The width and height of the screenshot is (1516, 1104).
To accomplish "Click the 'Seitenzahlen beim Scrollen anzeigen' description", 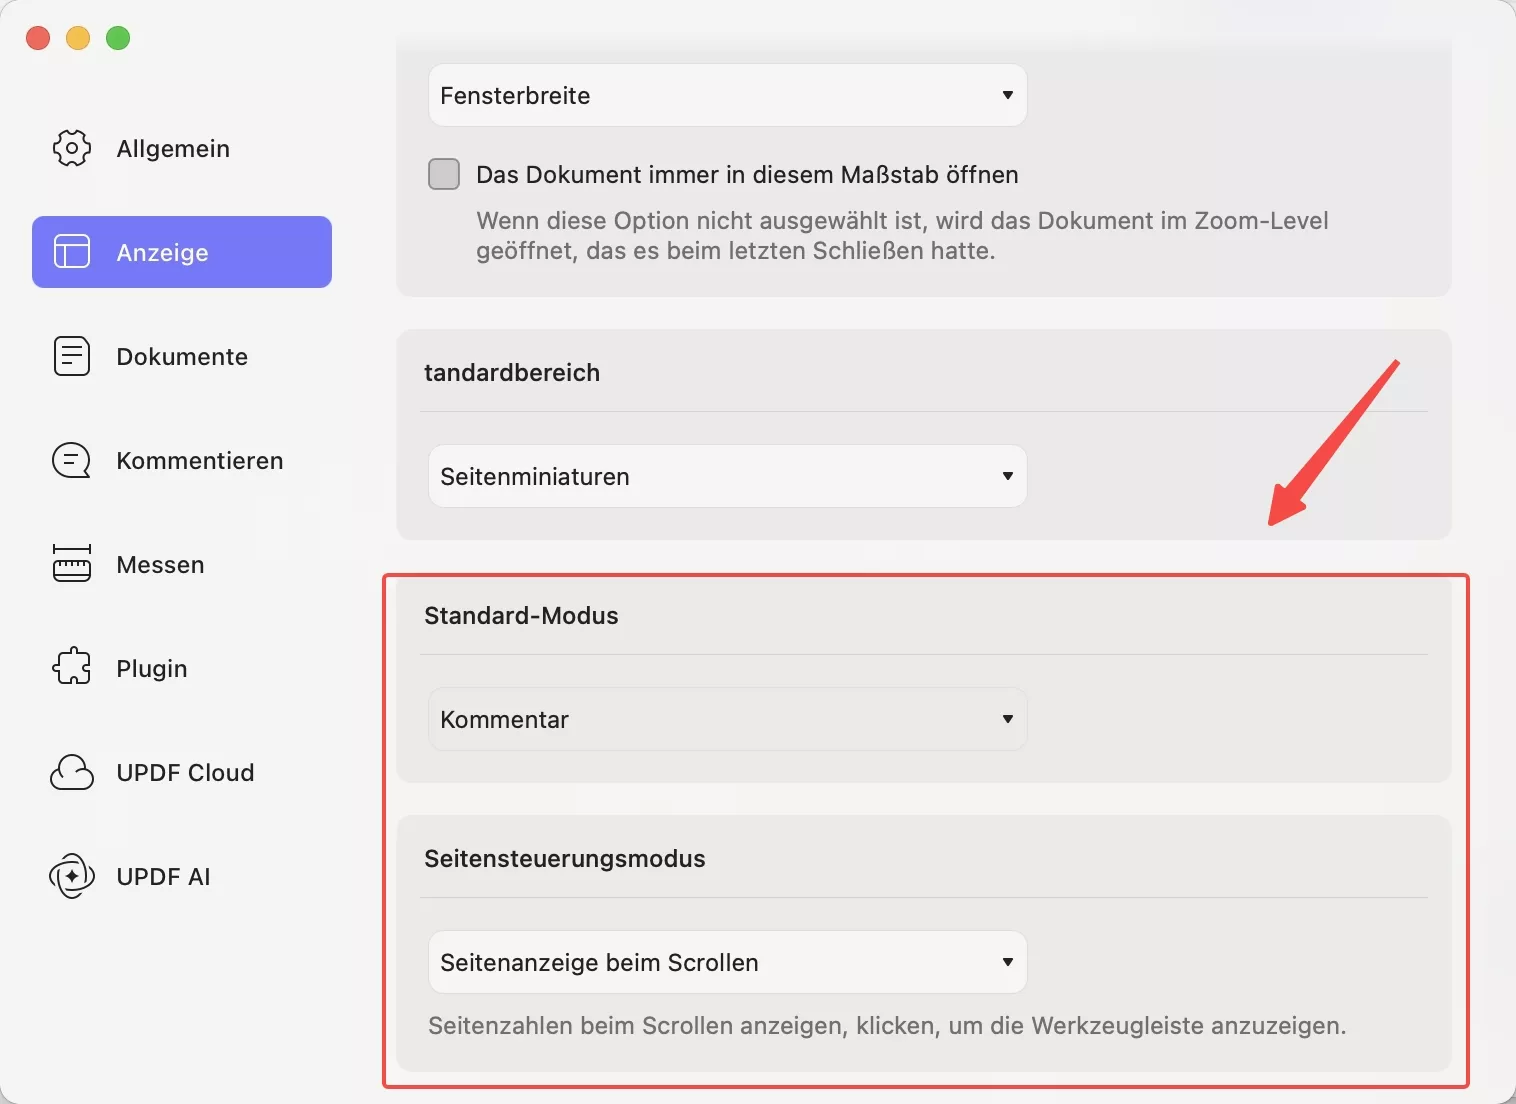I will click(x=887, y=1025).
